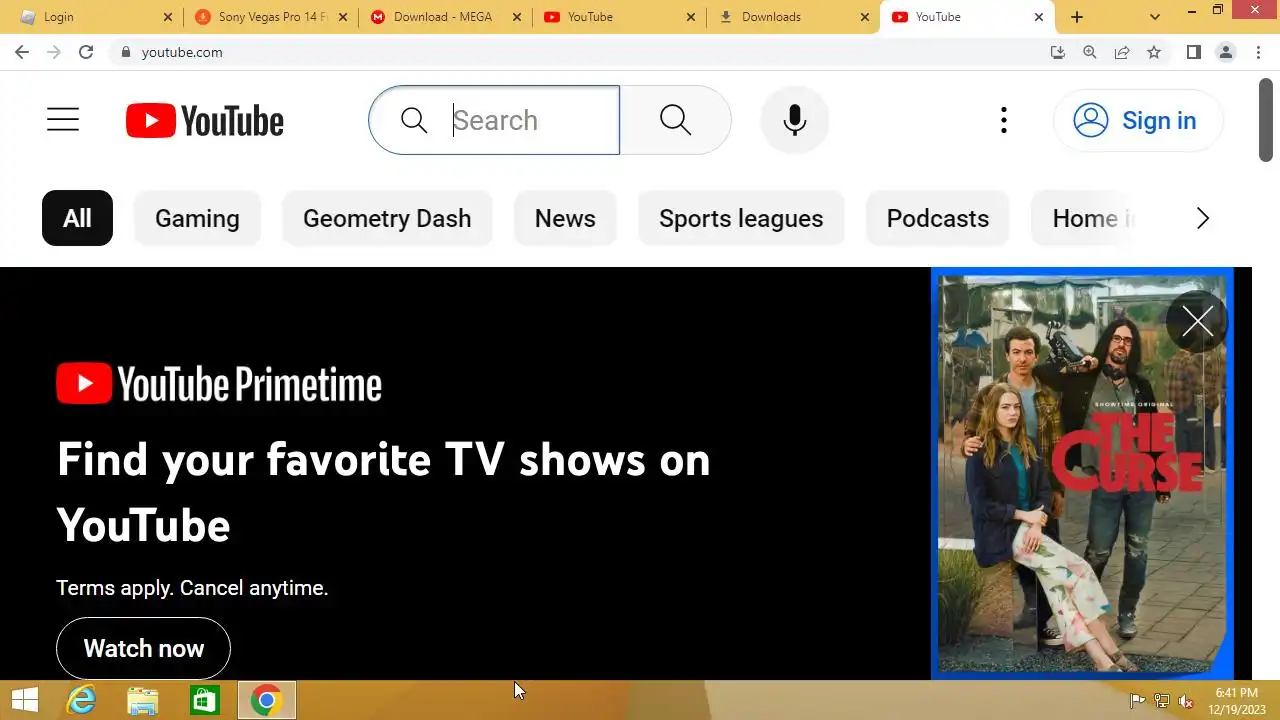Switch to the Login tab
The width and height of the screenshot is (1280, 720).
95,17
